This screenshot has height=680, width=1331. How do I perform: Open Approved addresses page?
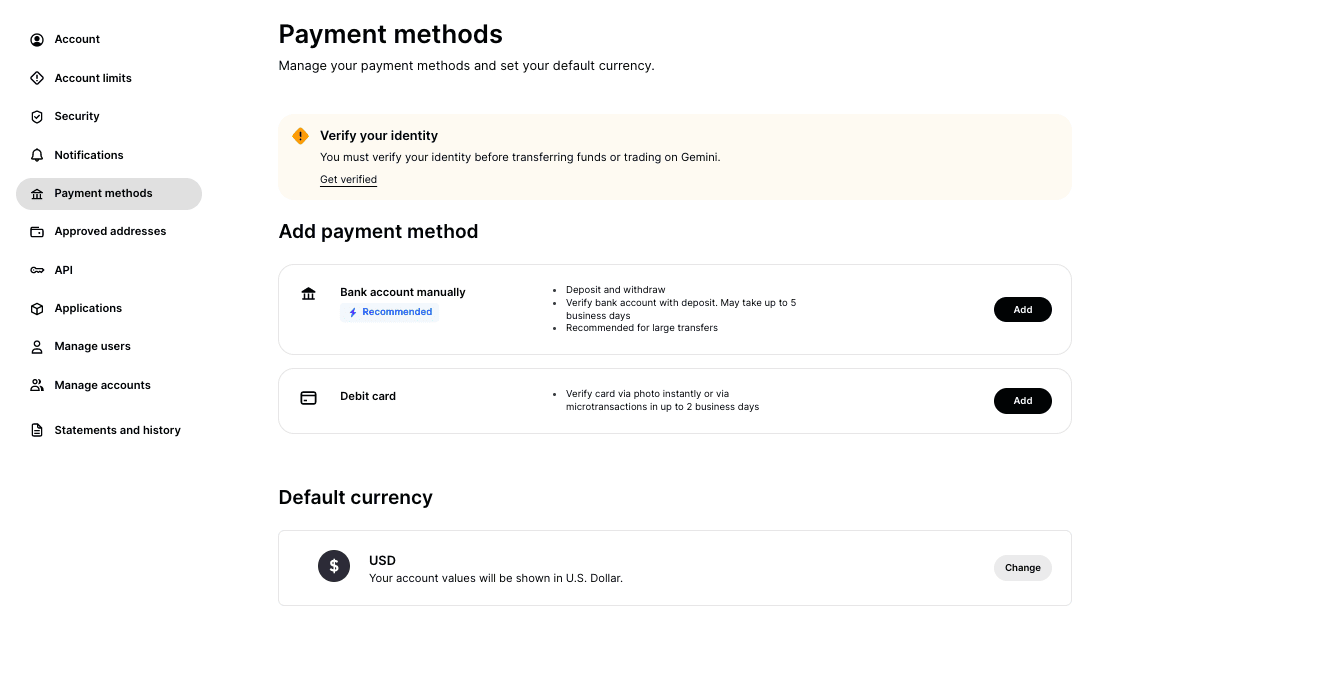[x=109, y=232]
